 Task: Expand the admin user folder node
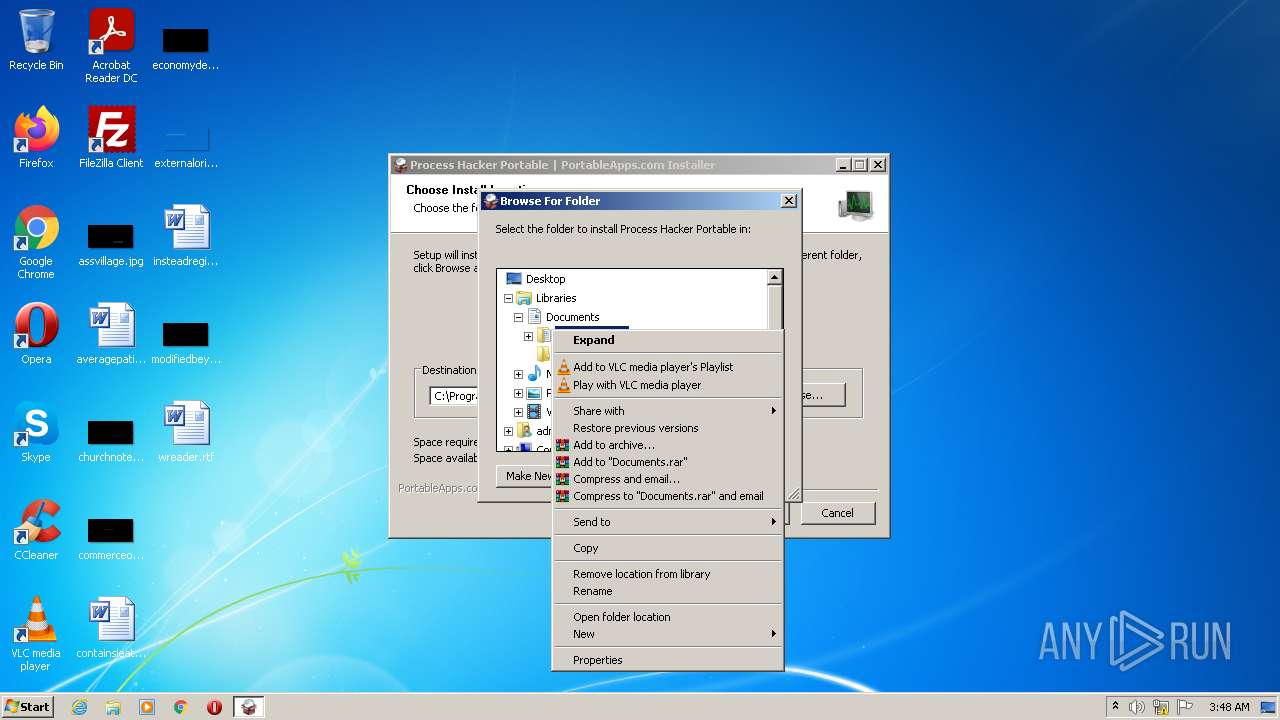pyautogui.click(x=508, y=431)
